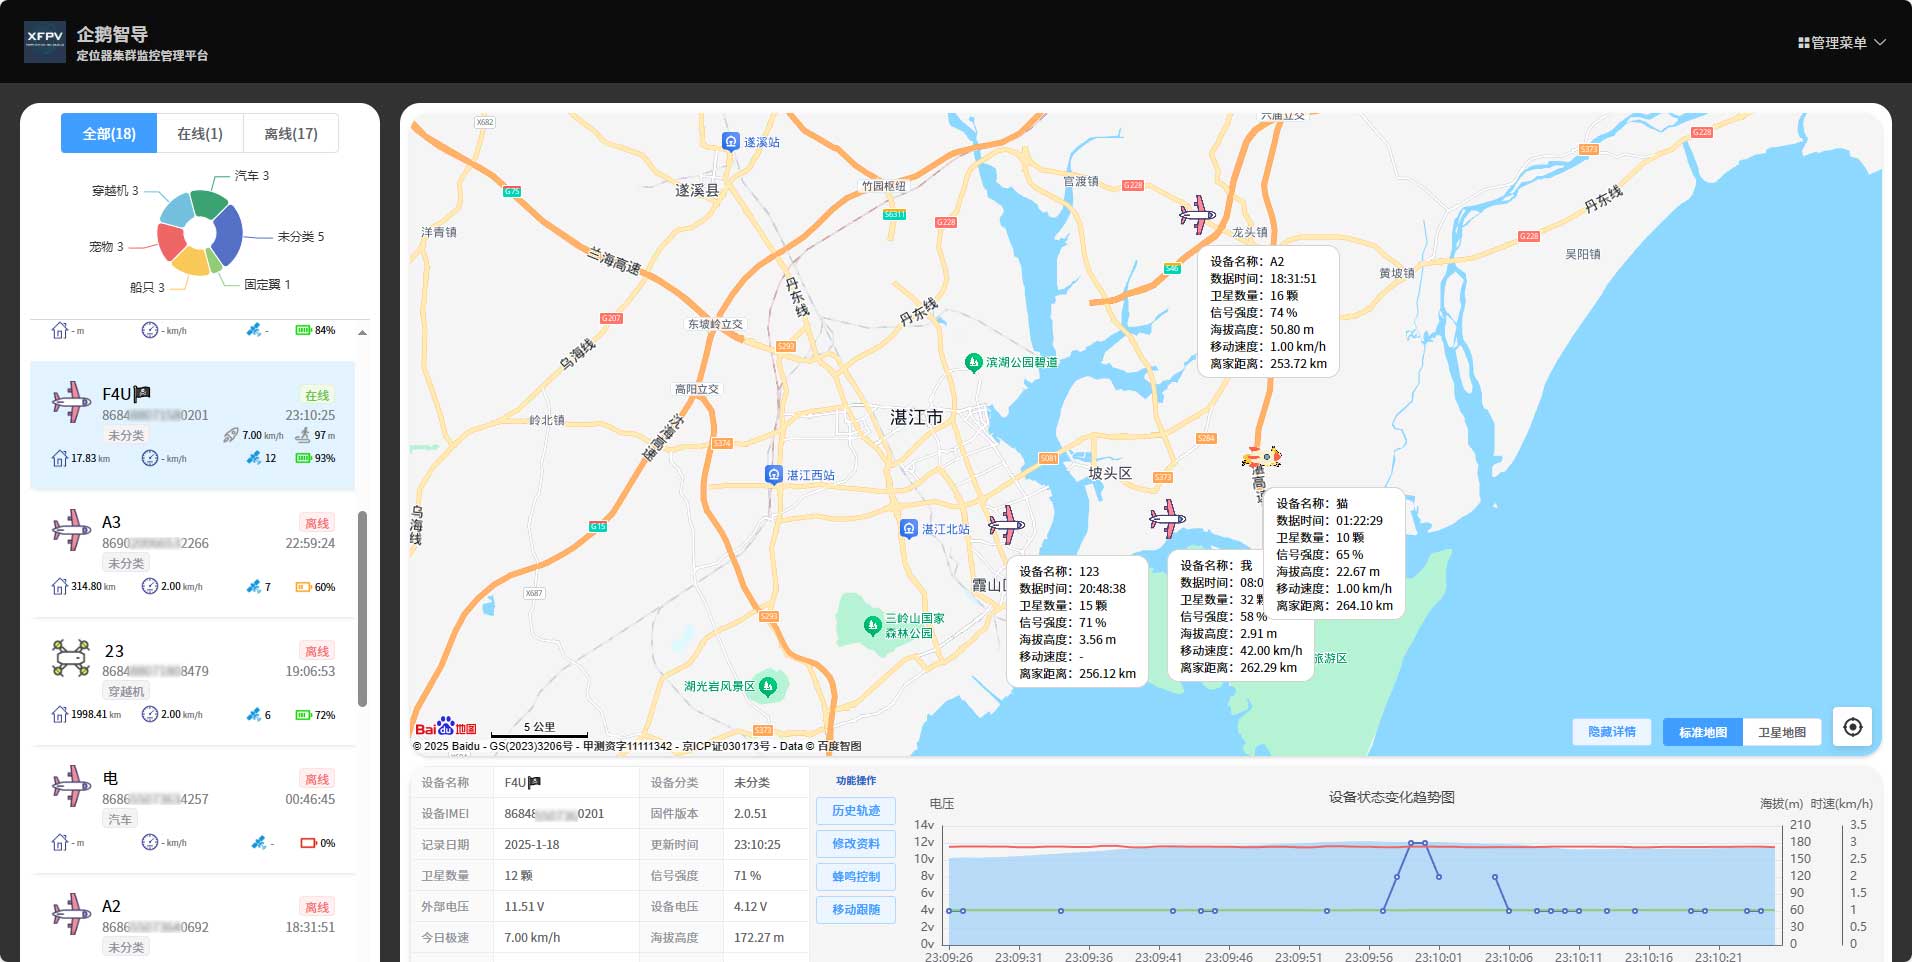
Task: Open 历史轨迹 history track
Action: pyautogui.click(x=855, y=811)
